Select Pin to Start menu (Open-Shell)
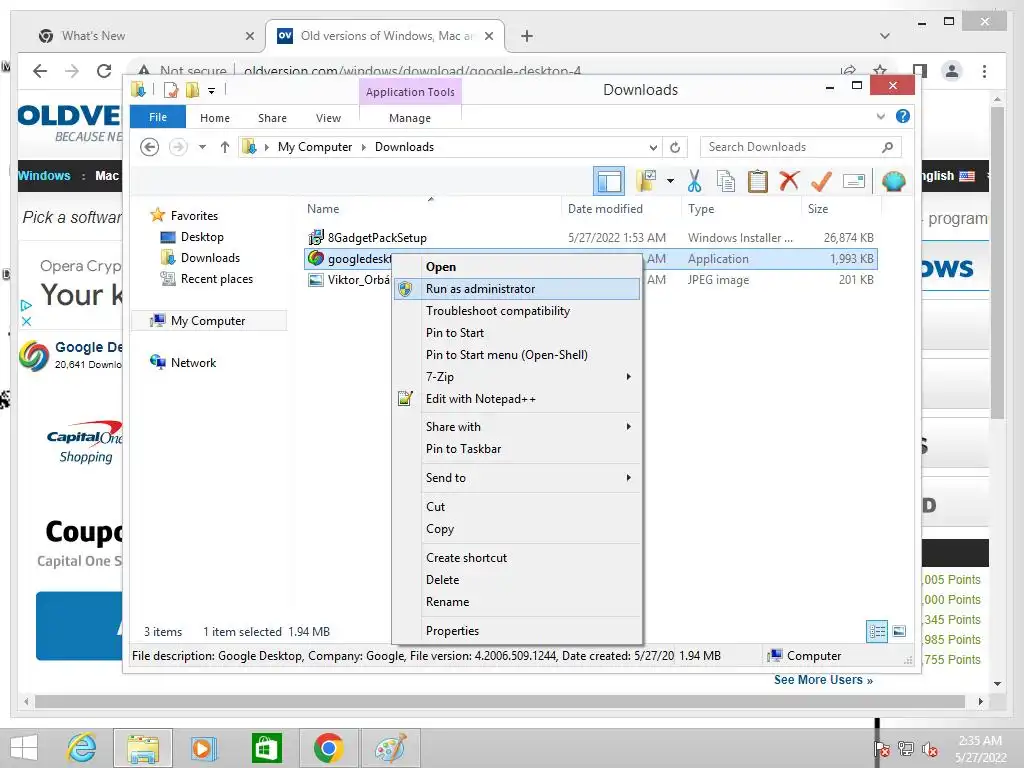Image resolution: width=1024 pixels, height=768 pixels. (517, 355)
